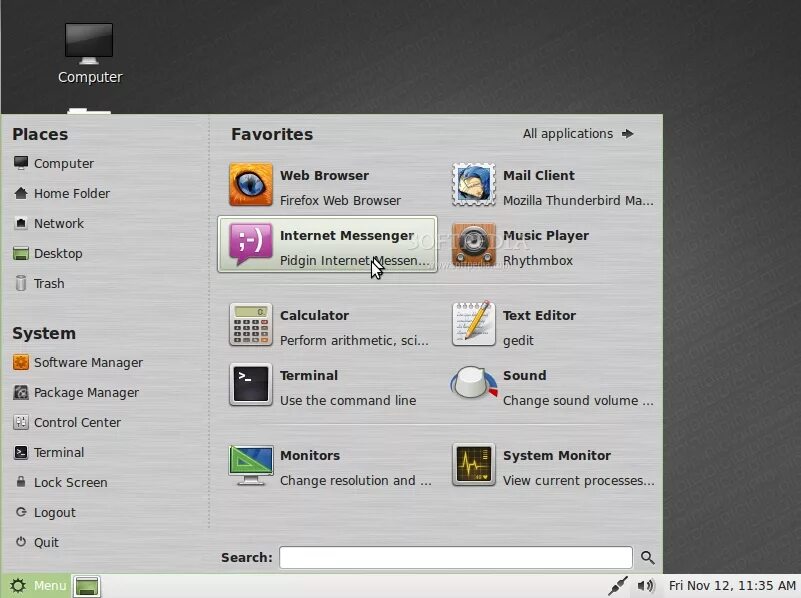
Task: Click the network icon in system tray
Action: (x=618, y=585)
